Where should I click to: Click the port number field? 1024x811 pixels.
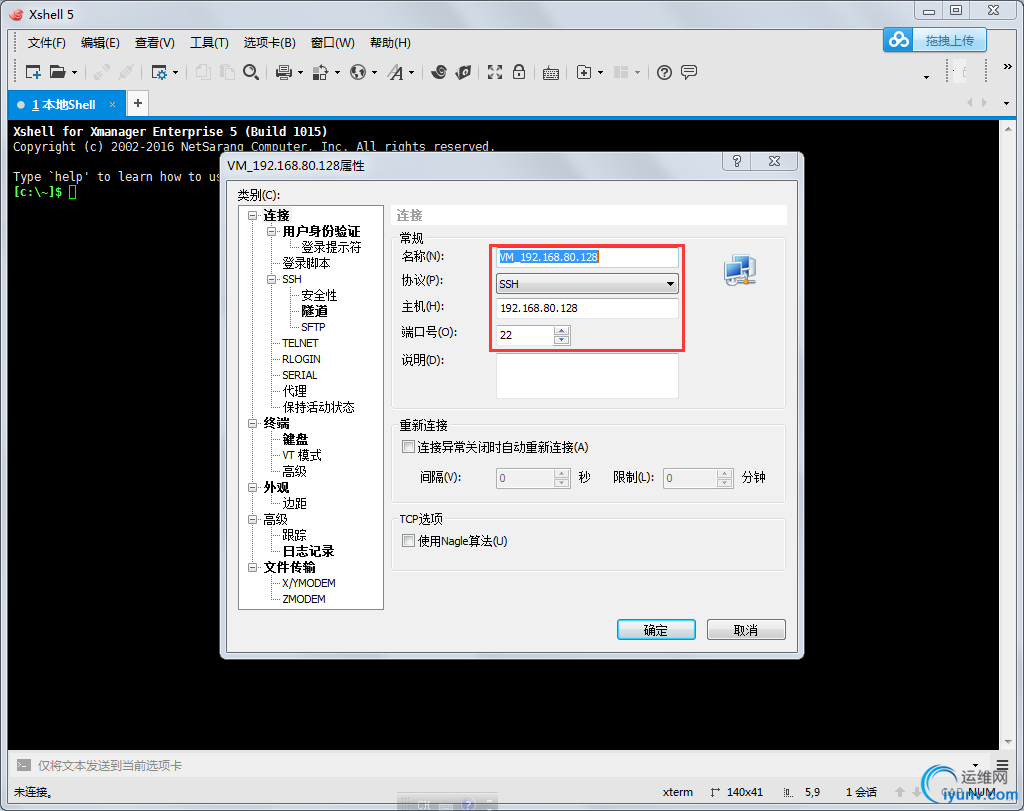525,335
